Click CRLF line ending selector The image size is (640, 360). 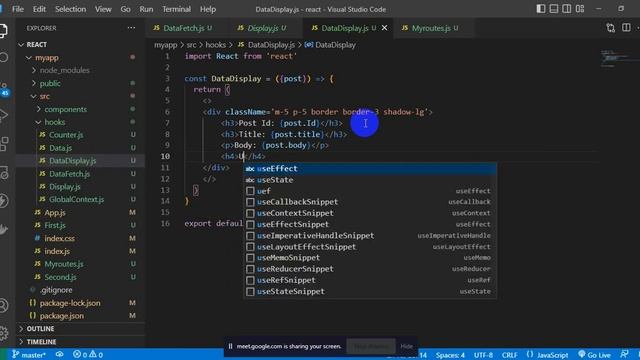coord(509,355)
